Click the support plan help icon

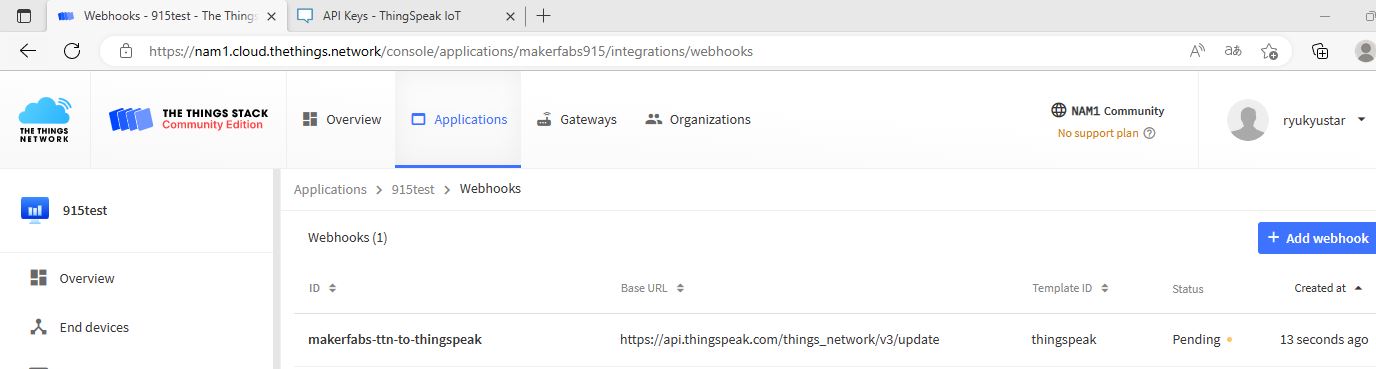1149,133
